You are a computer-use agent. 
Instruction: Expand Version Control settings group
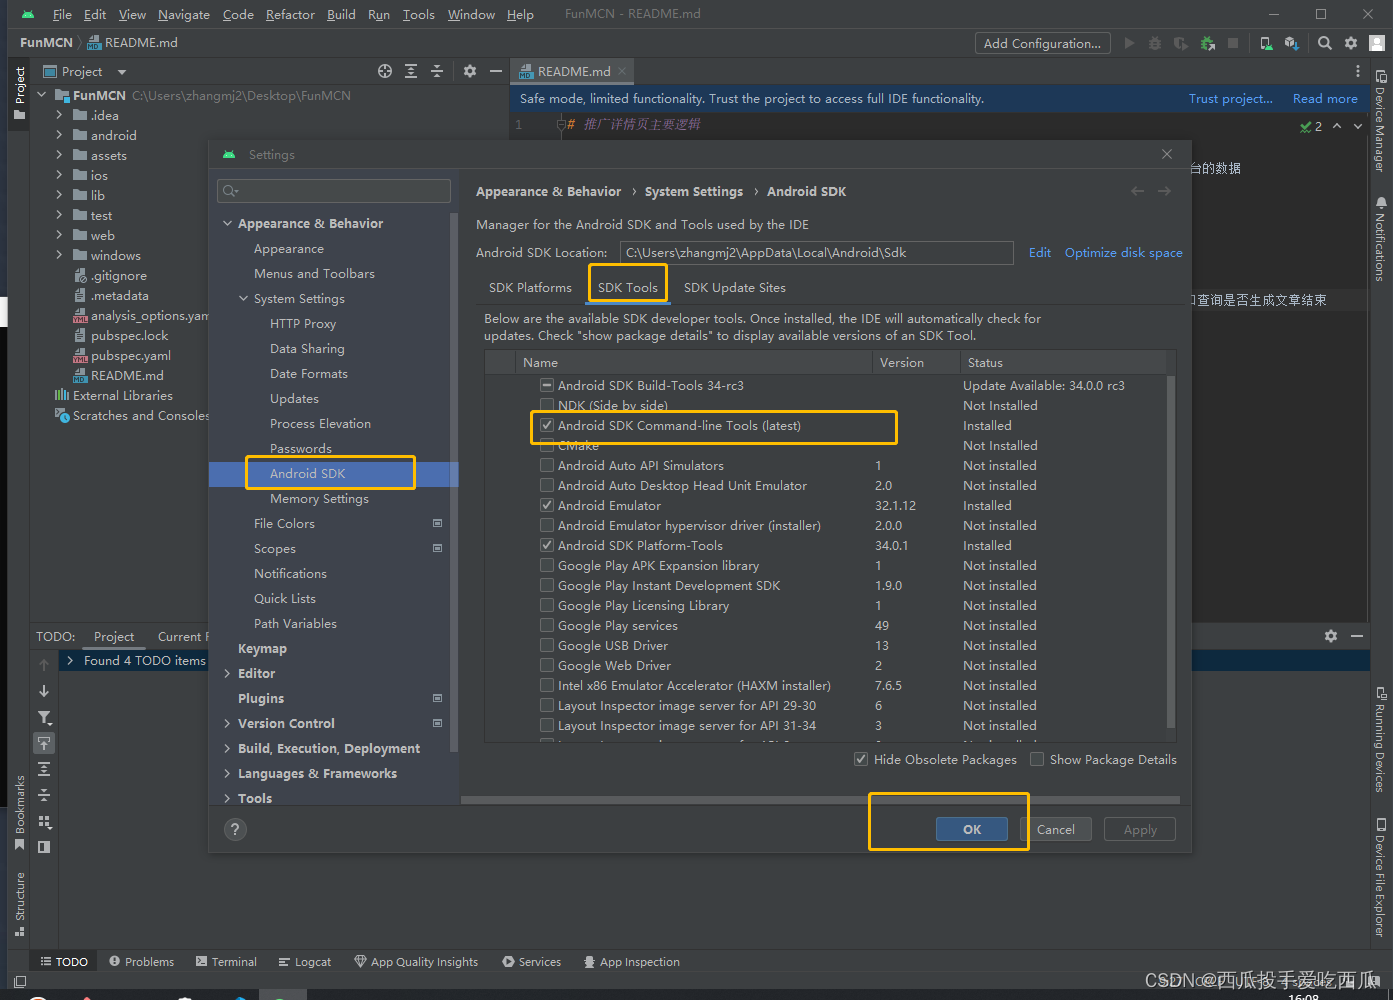coord(227,723)
